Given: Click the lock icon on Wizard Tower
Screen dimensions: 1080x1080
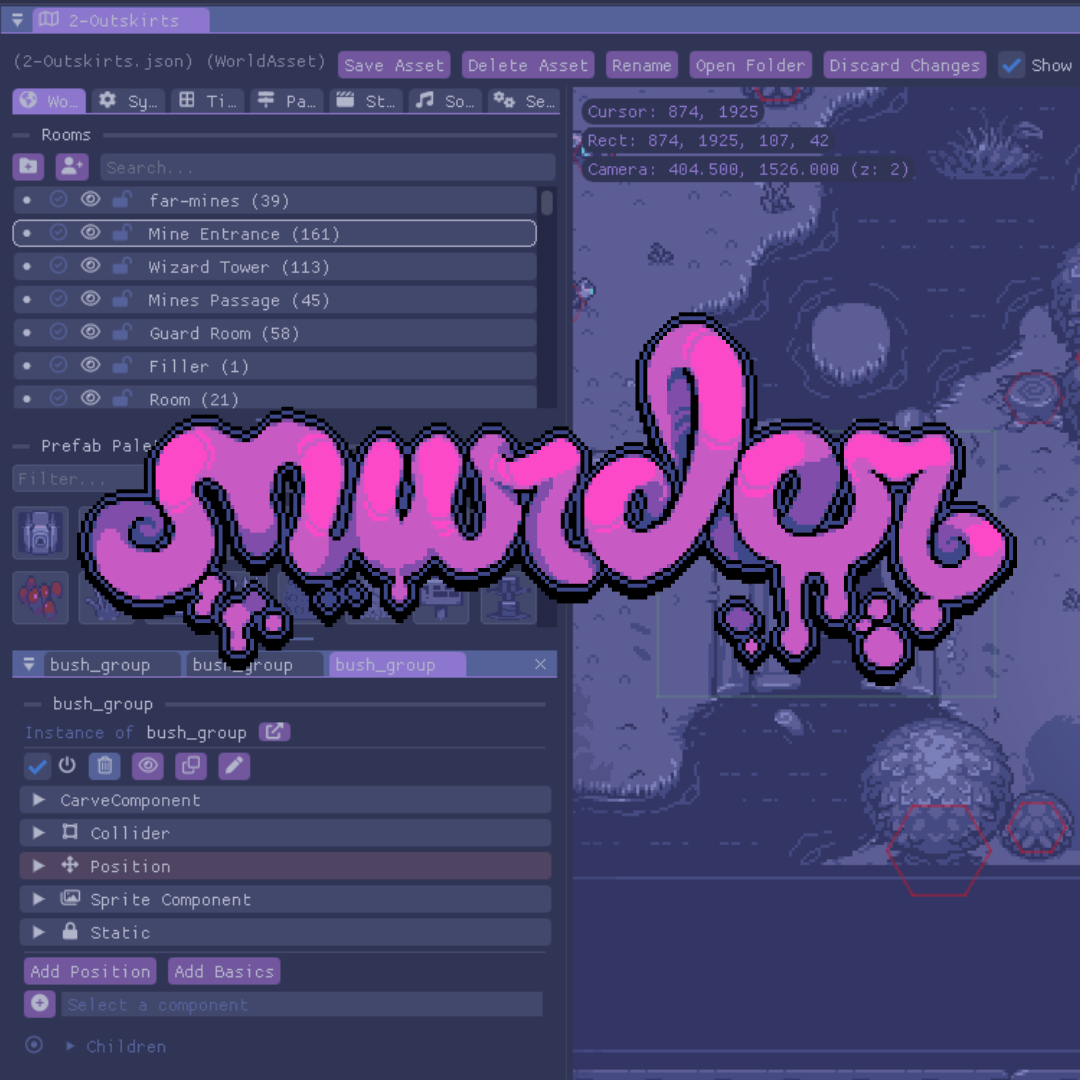Looking at the screenshot, I should click(x=121, y=267).
